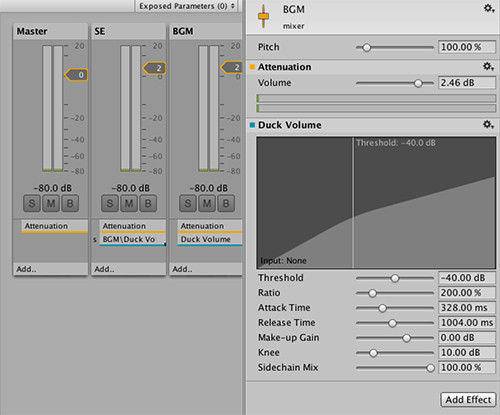This screenshot has width=500, height=415.
Task: Toggle Mute on the SE group
Action: [129, 203]
